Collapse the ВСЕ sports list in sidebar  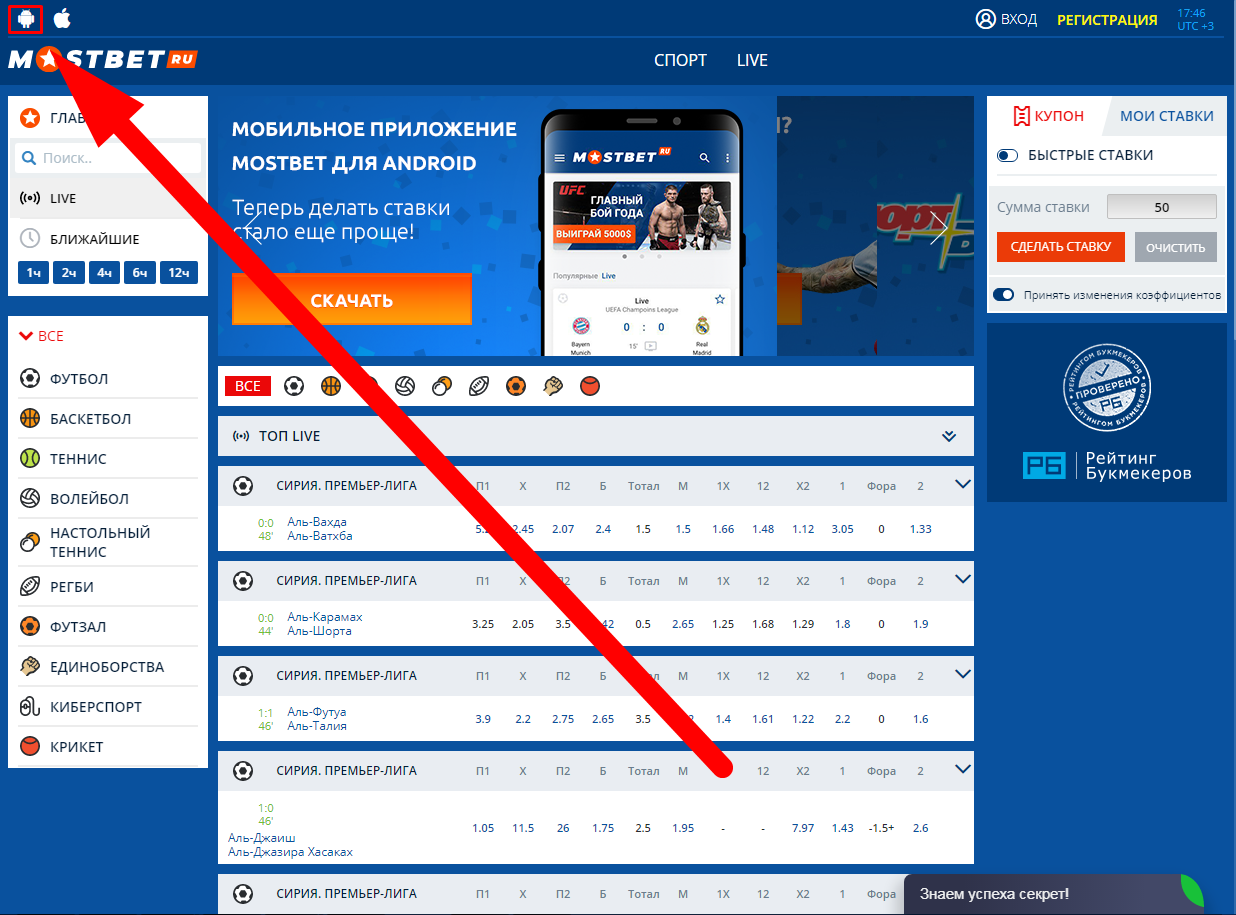[x=26, y=337]
